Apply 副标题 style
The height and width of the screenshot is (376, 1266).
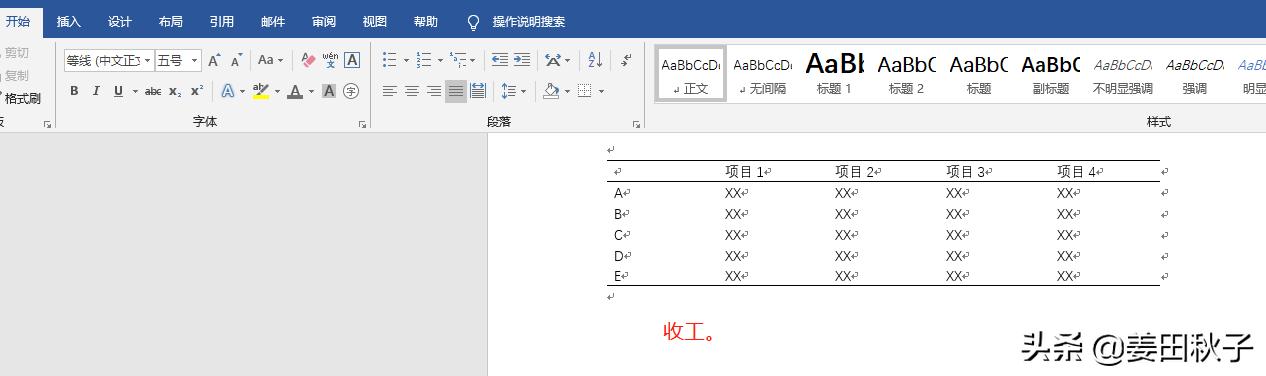(1051, 73)
